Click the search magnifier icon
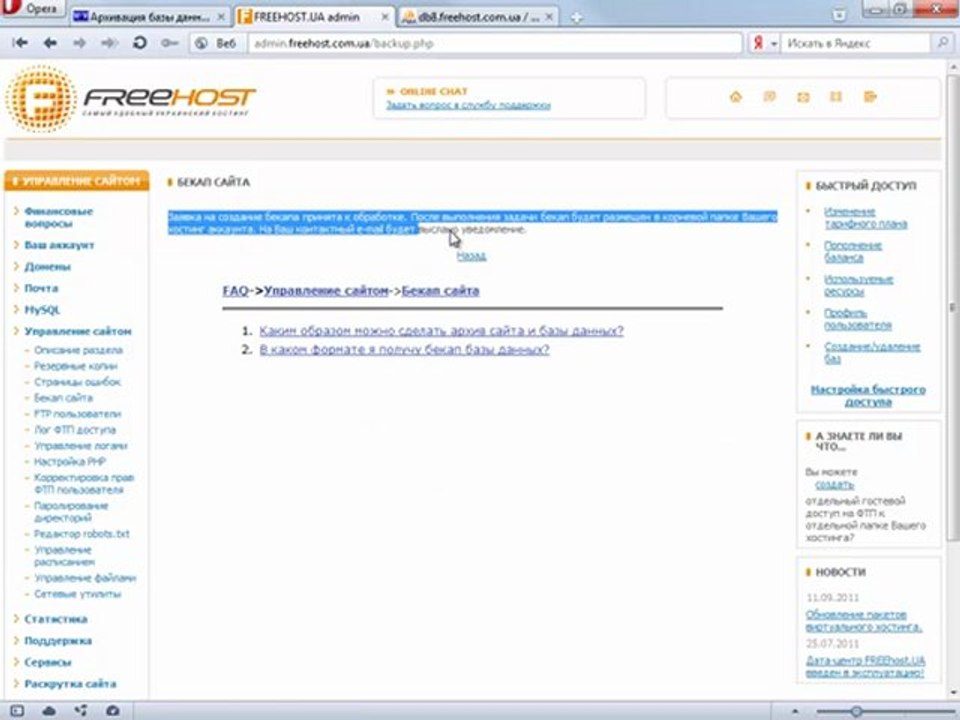The height and width of the screenshot is (720, 960). [942, 43]
